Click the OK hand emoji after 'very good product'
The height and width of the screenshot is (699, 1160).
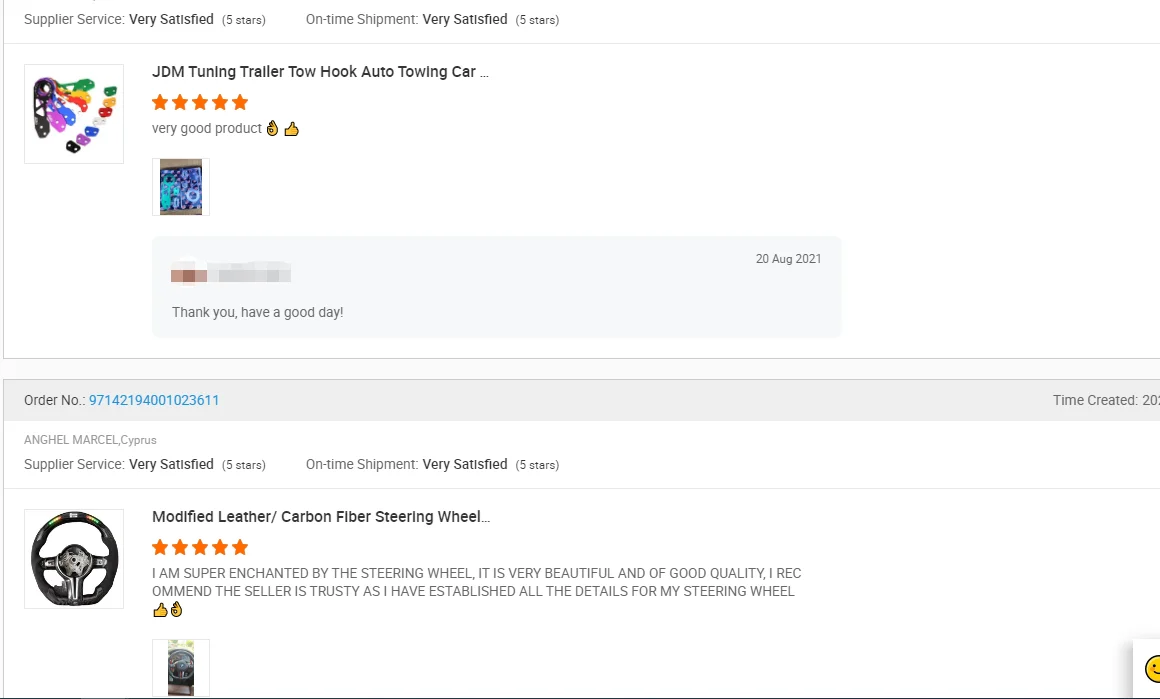click(273, 129)
